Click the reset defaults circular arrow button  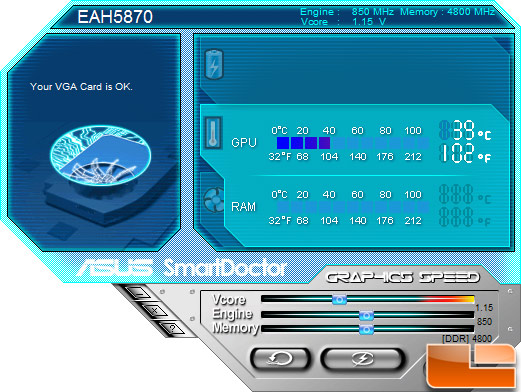pyautogui.click(x=280, y=359)
